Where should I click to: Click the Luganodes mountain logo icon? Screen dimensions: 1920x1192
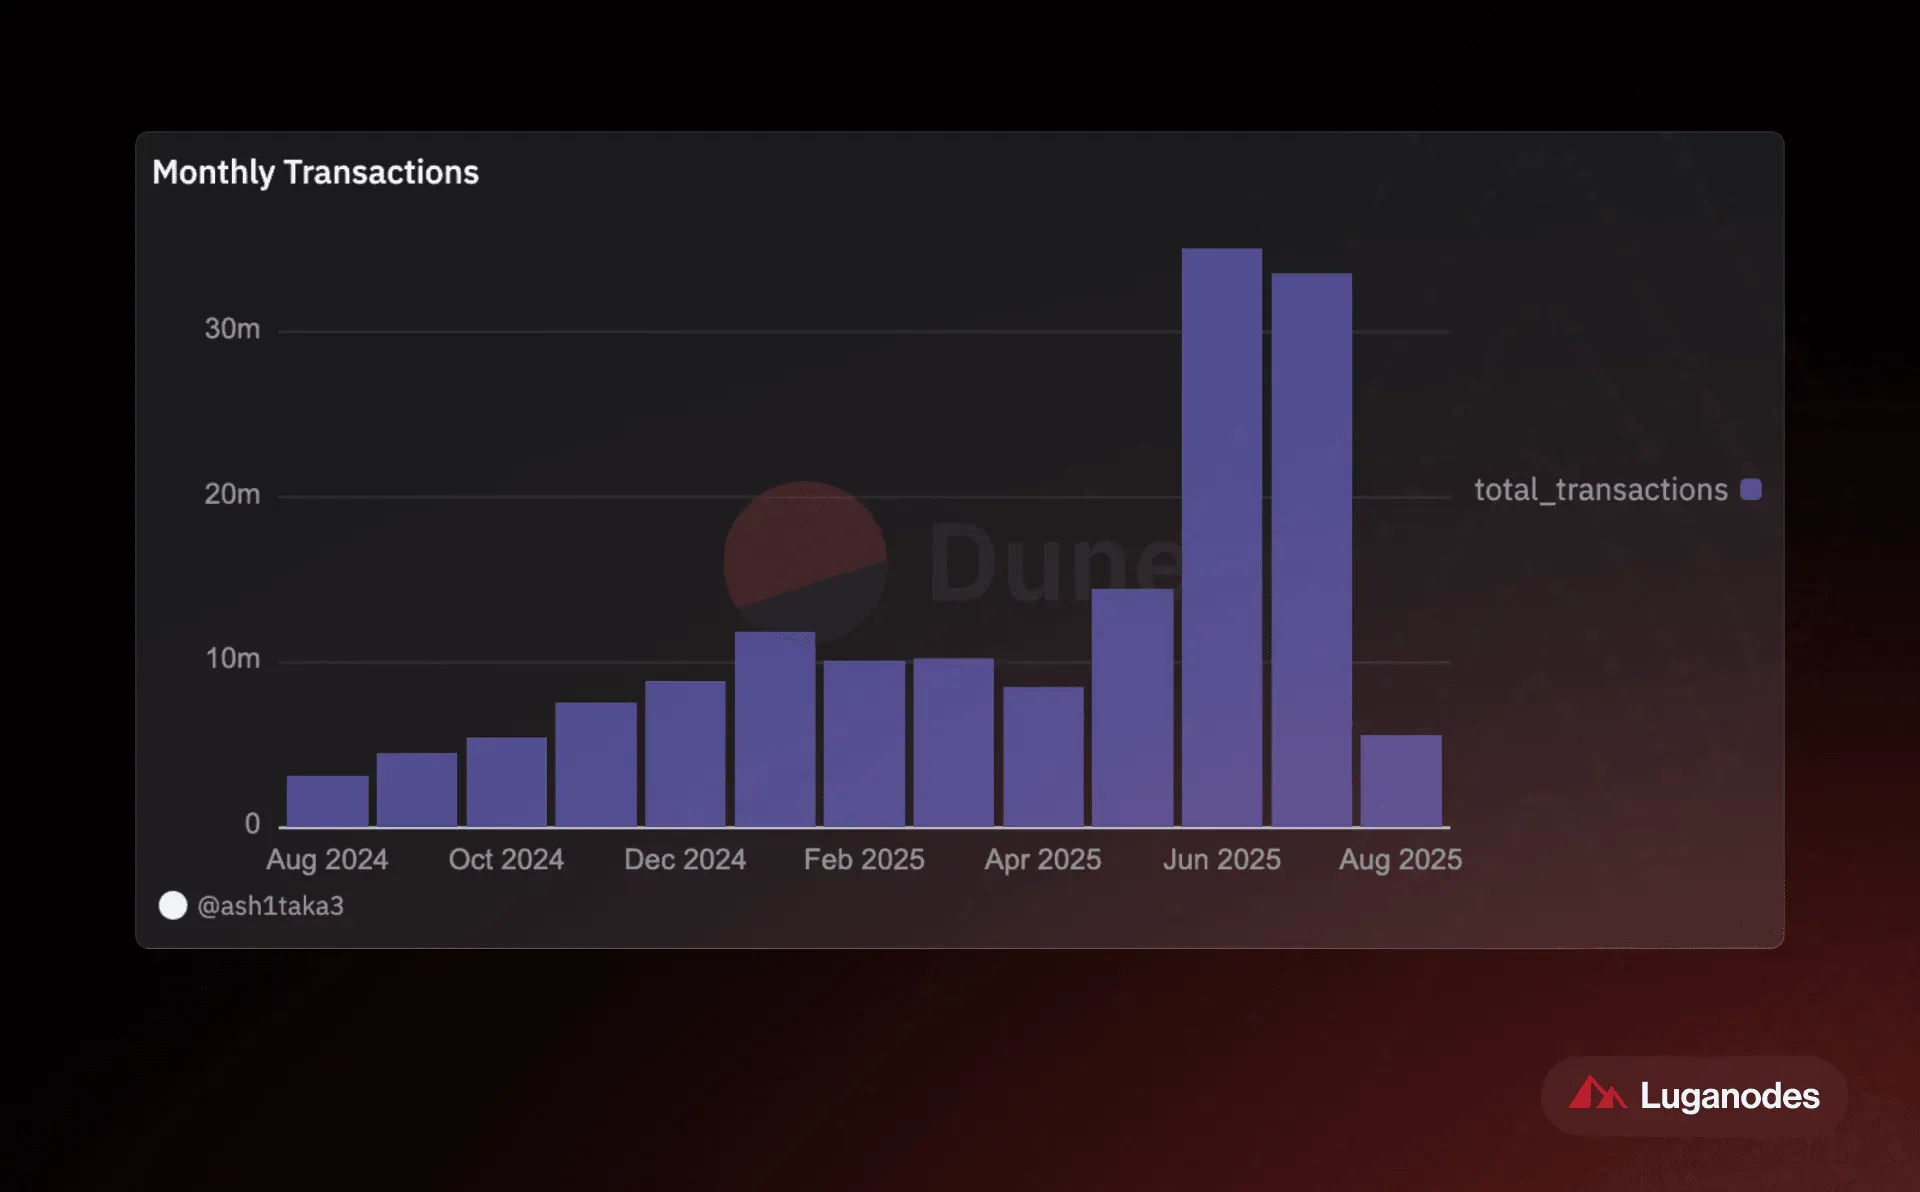click(x=1597, y=1092)
